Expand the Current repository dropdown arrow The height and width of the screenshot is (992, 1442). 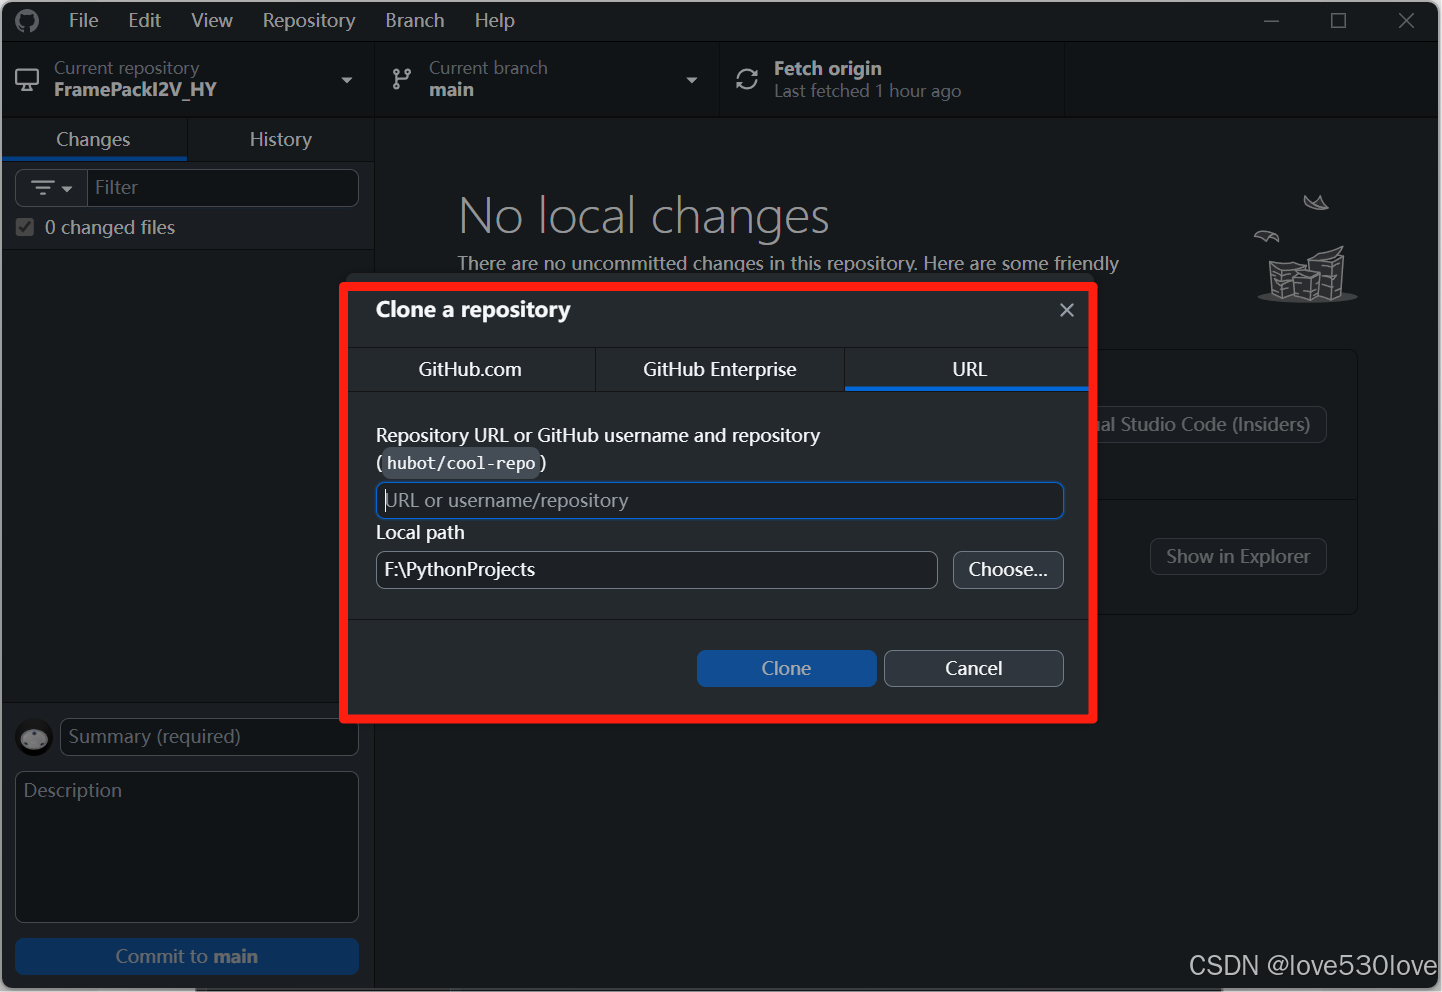pos(347,80)
